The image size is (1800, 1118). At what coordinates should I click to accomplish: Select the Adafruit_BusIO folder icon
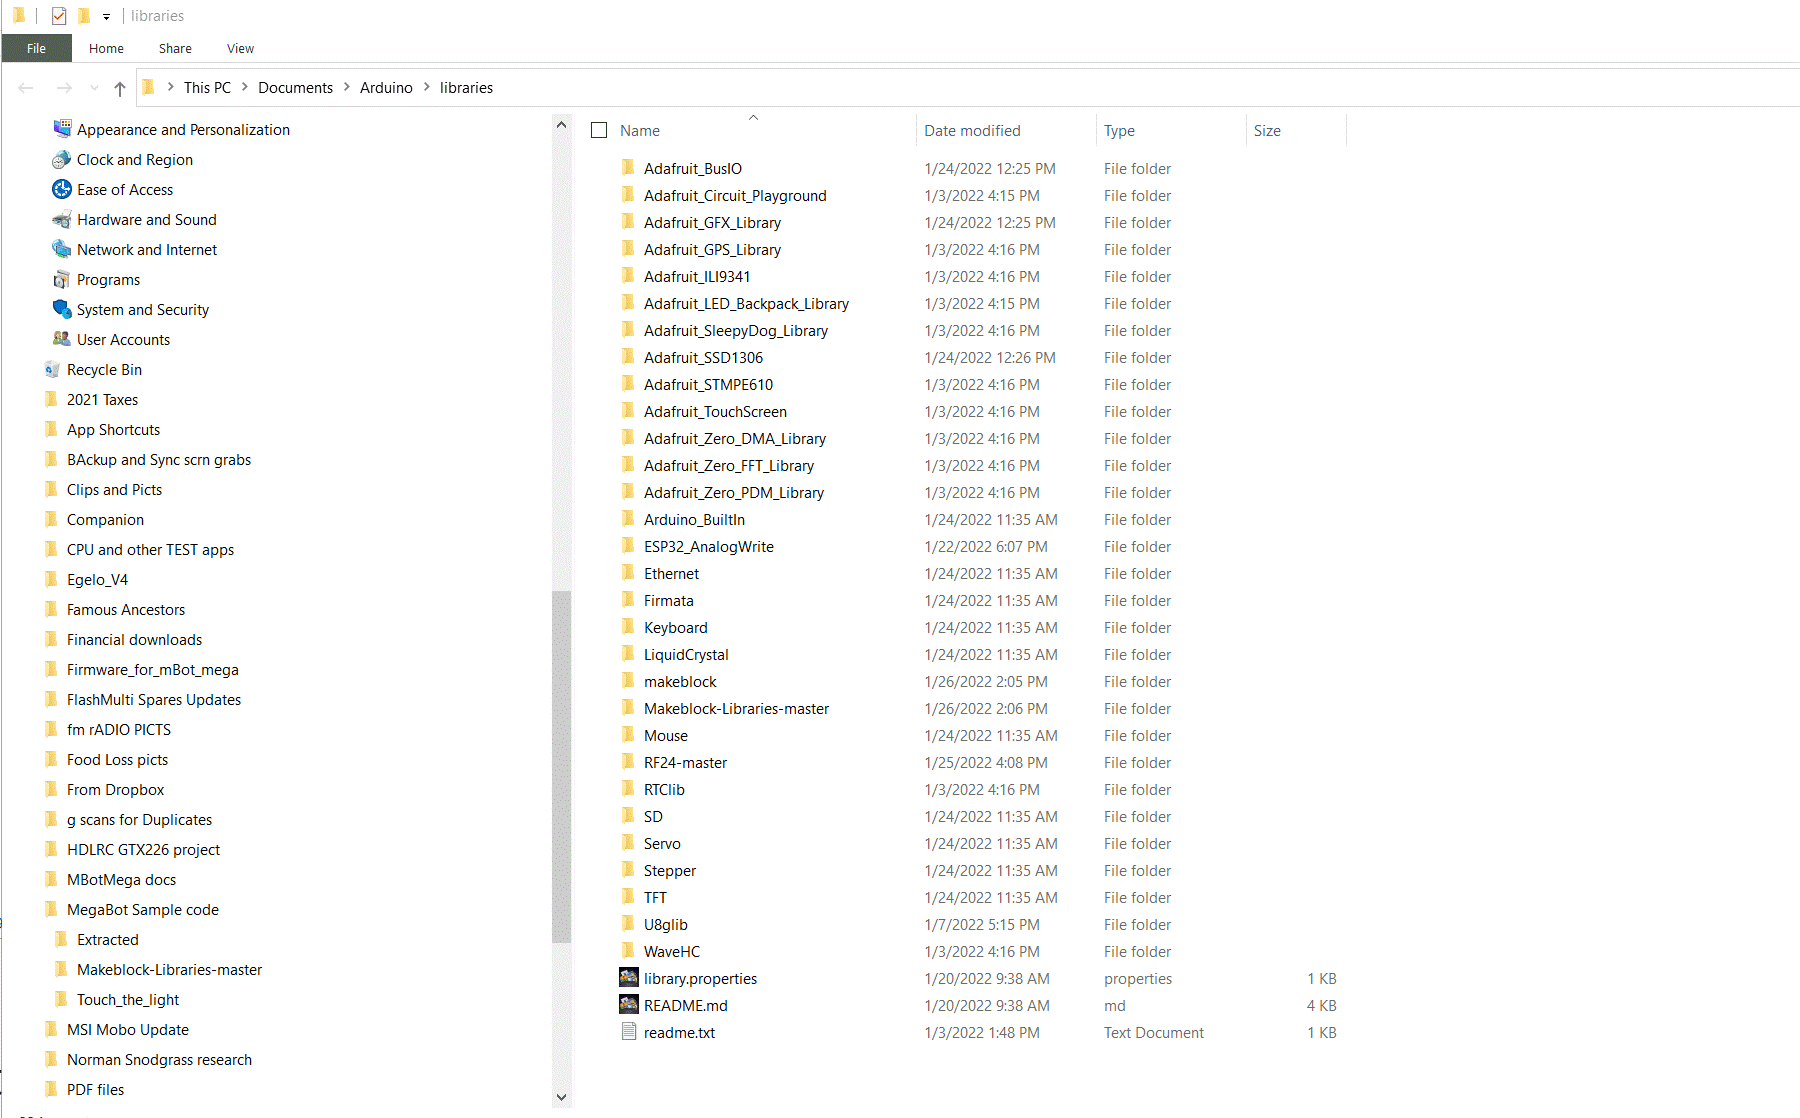click(628, 167)
